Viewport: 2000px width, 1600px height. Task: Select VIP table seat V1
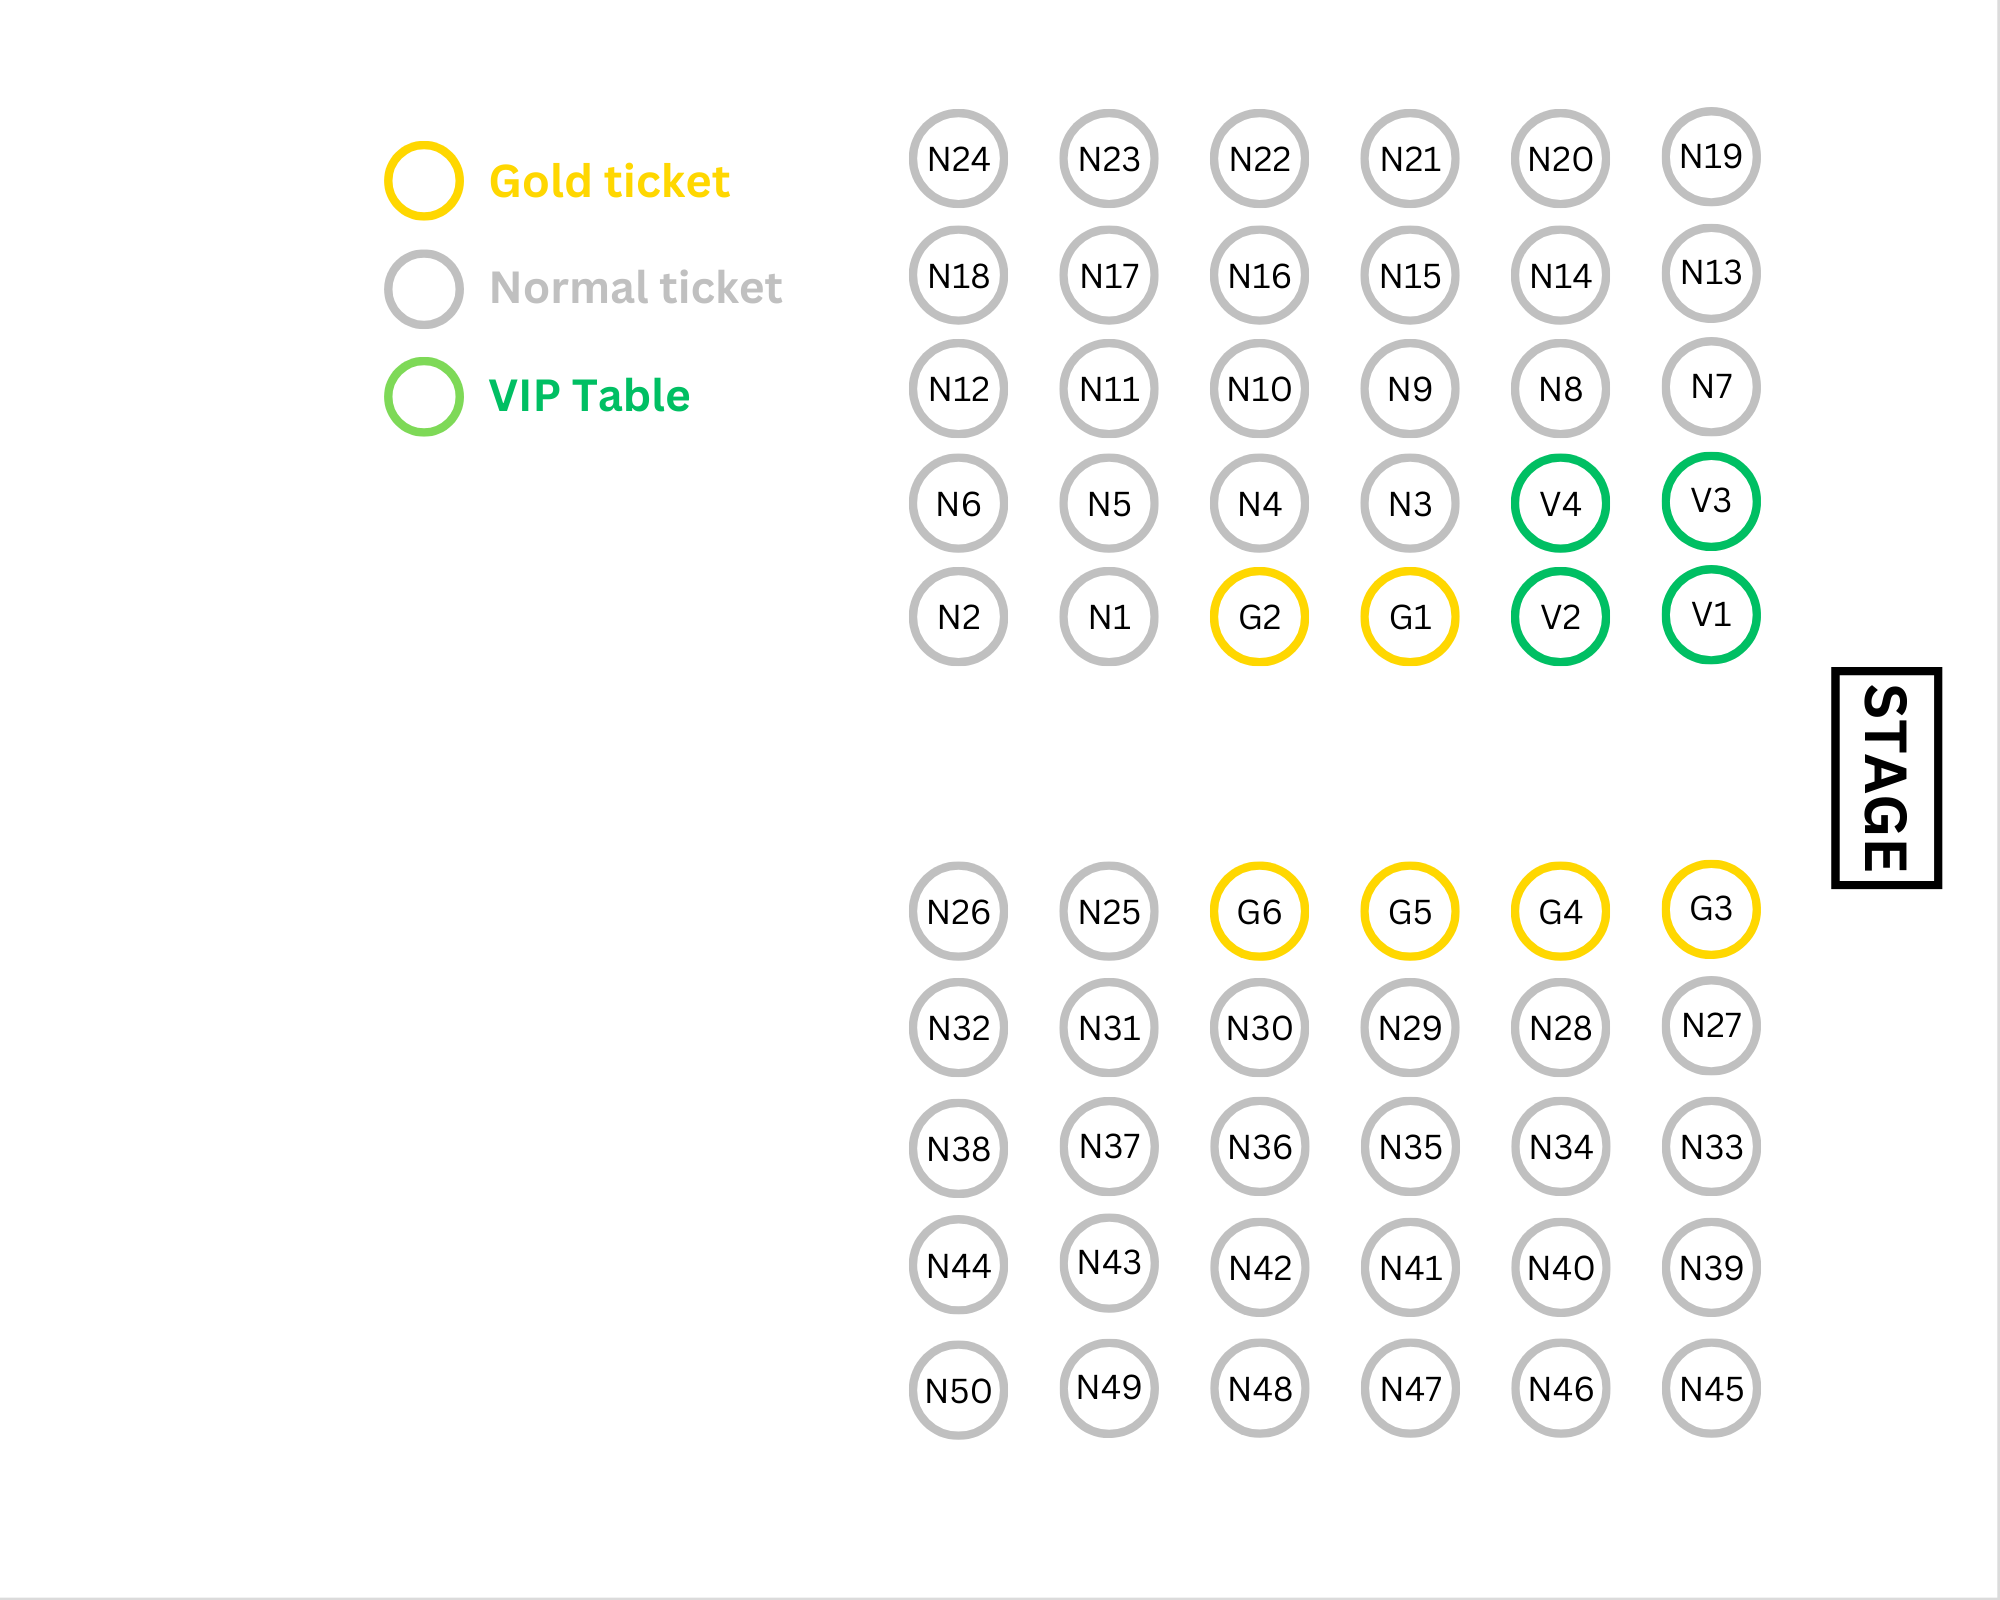tap(1711, 614)
